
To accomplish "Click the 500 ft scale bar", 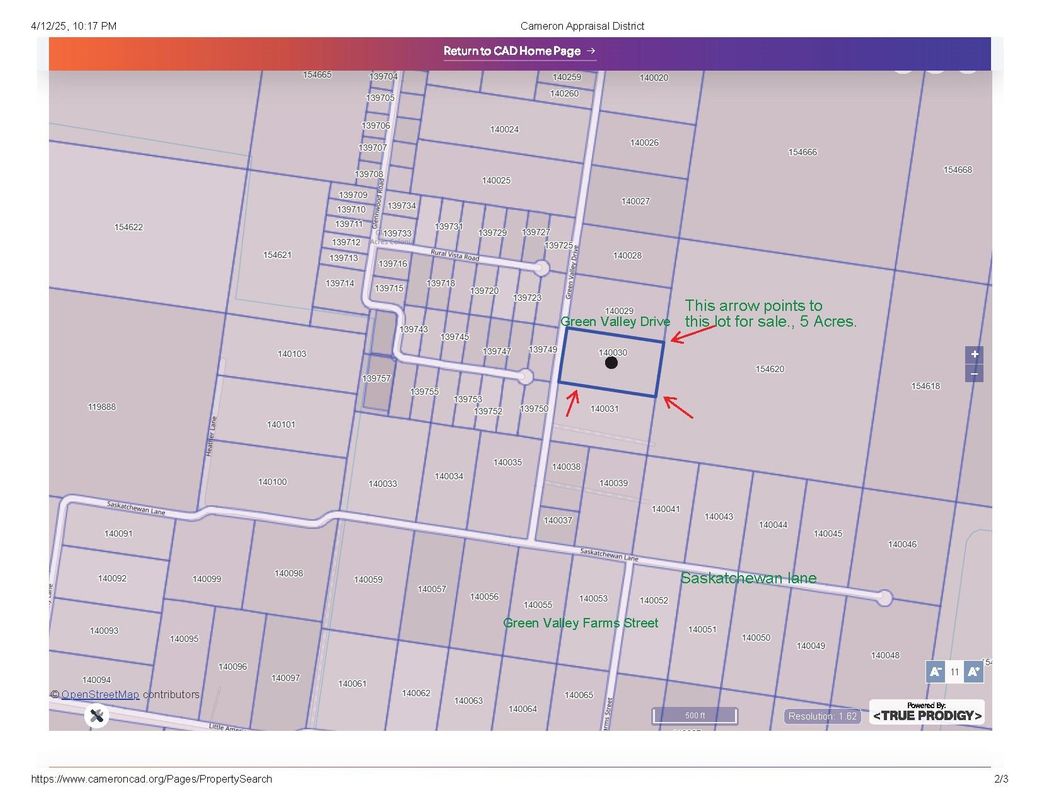I will [x=694, y=716].
